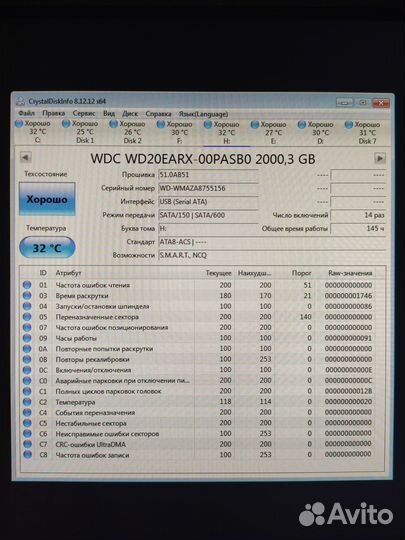Open the Язык(Language) menu
405x540 pixels.
(x=203, y=114)
